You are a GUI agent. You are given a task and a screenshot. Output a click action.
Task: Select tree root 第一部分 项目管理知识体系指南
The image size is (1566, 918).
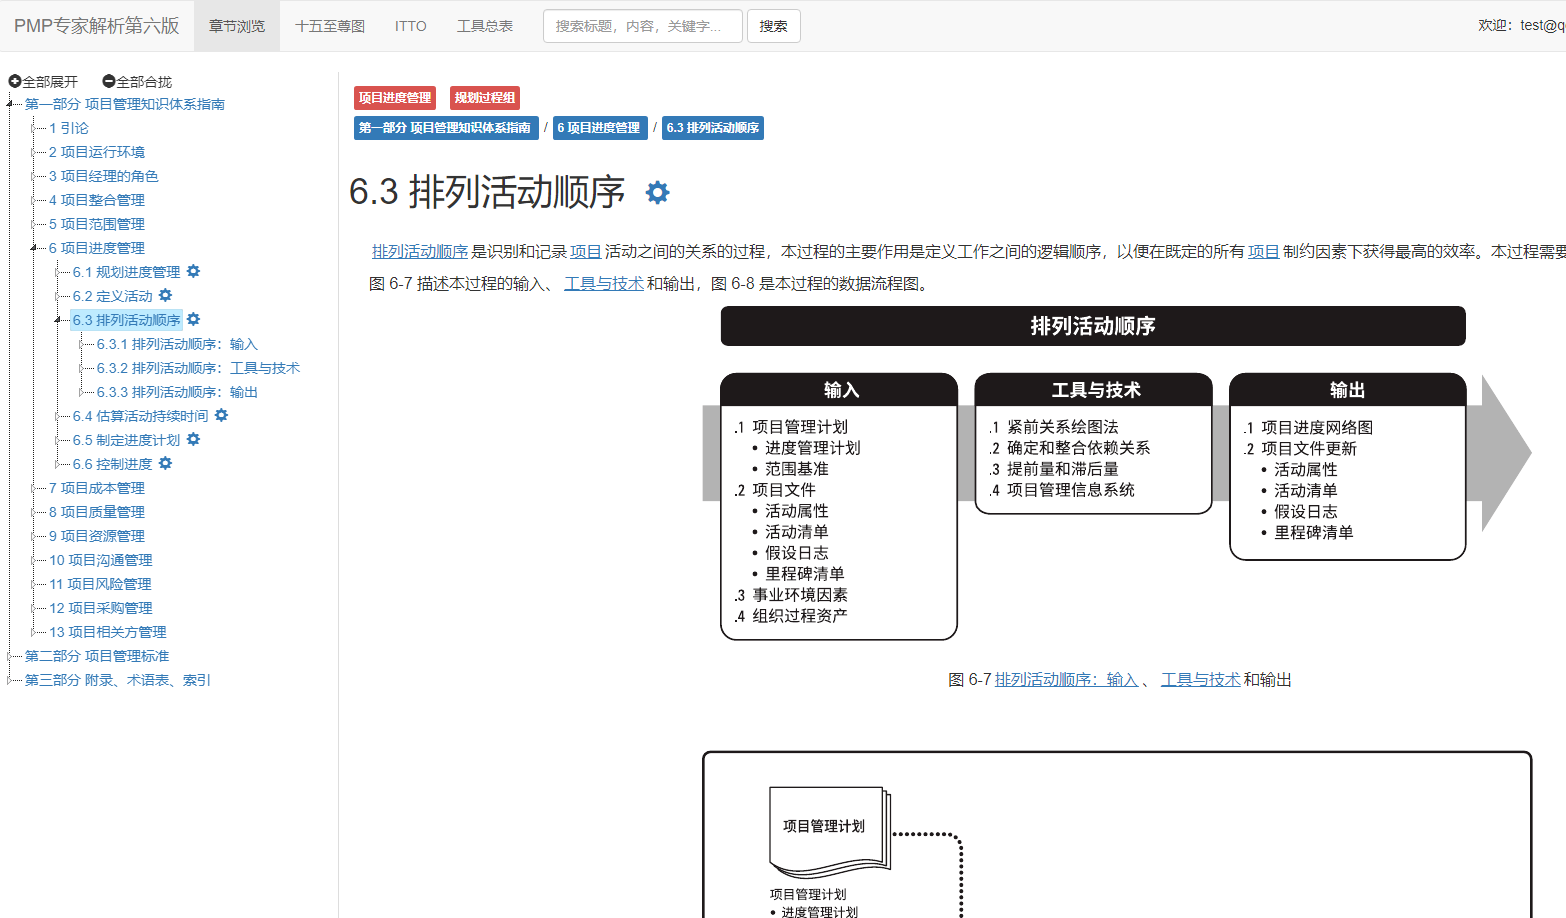[x=125, y=104]
